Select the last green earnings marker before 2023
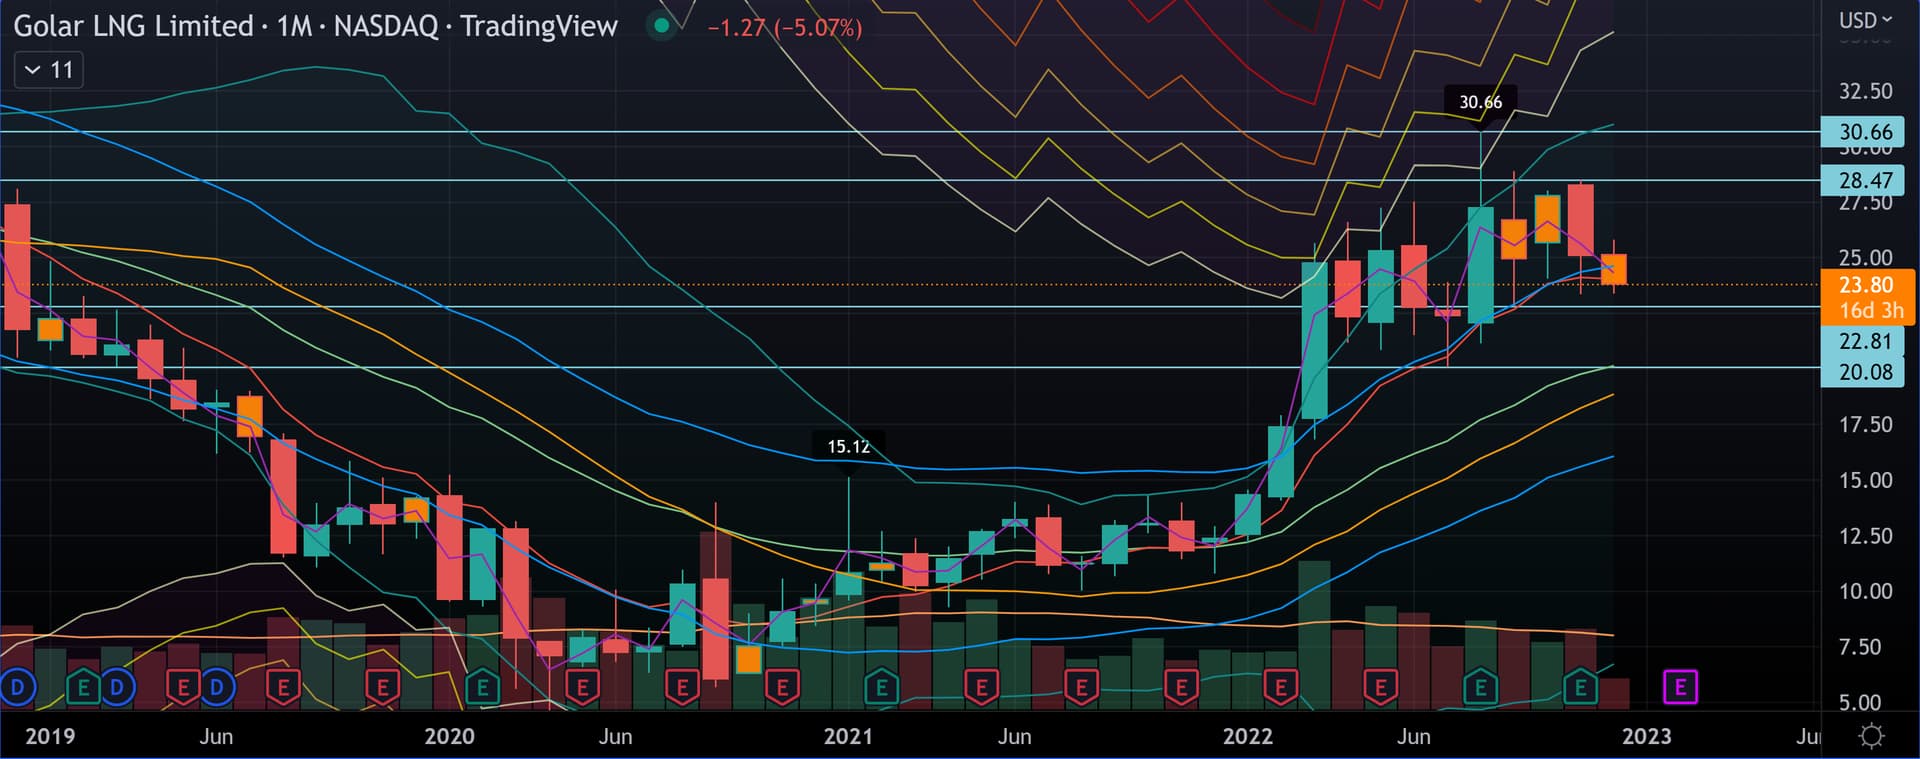The height and width of the screenshot is (759, 1920). 1580,687
